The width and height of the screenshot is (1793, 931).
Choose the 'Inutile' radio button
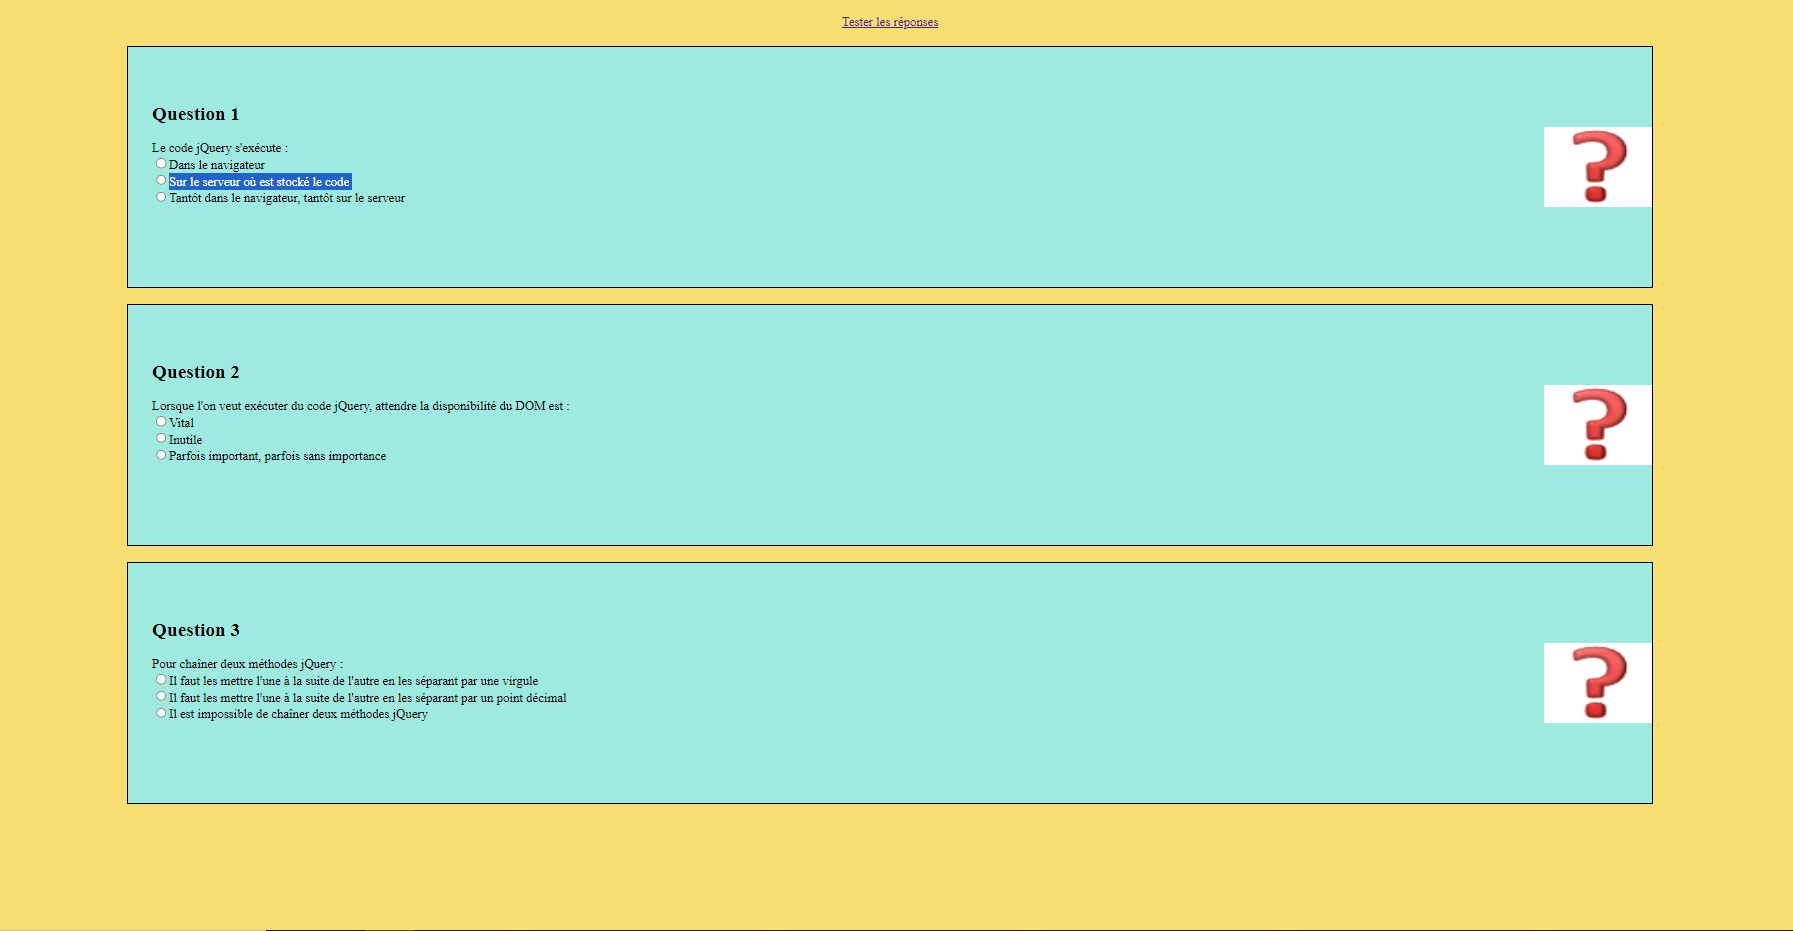tap(161, 438)
